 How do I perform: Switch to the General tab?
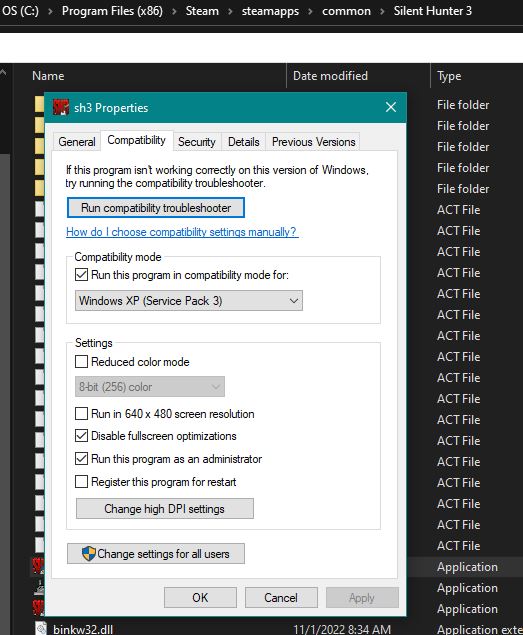click(77, 142)
